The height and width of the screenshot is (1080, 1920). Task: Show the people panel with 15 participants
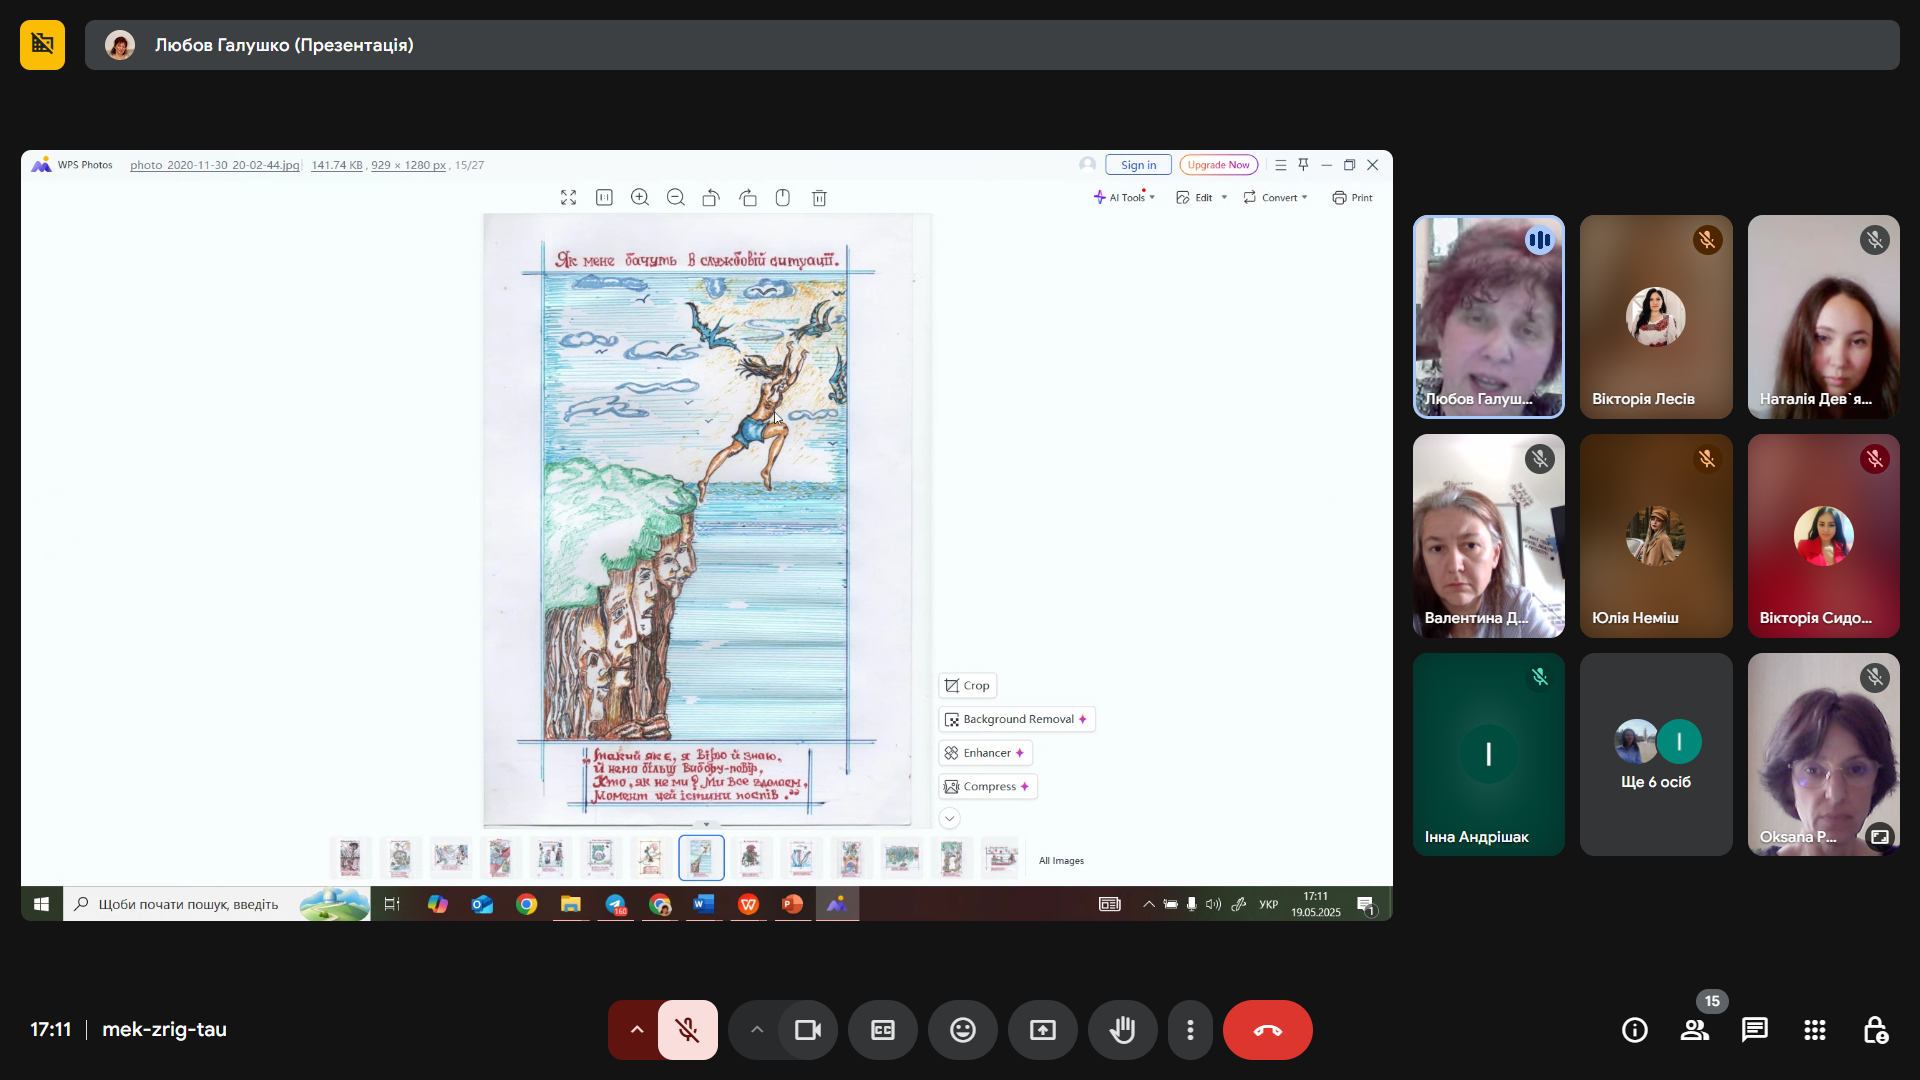(1695, 1030)
